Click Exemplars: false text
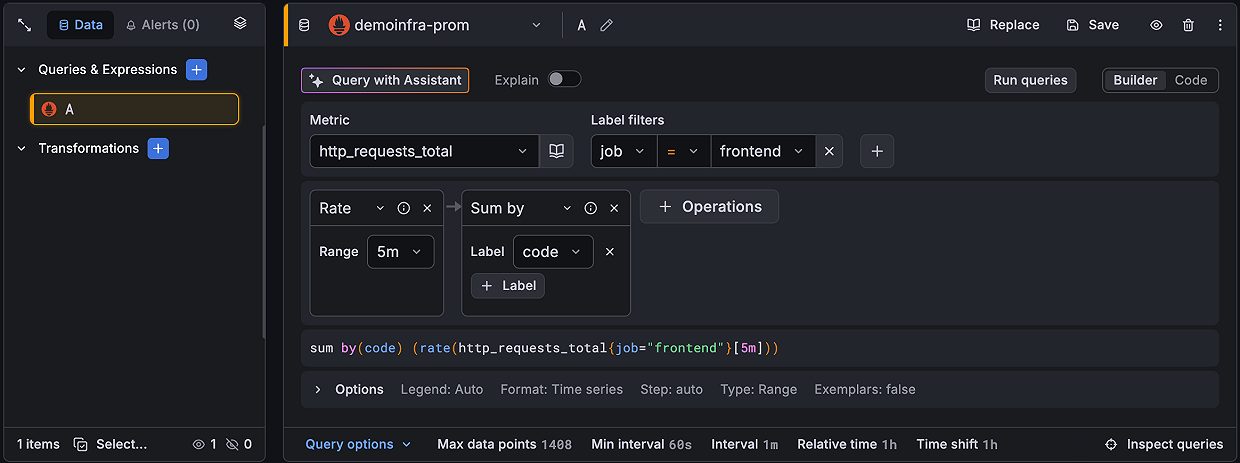 pyautogui.click(x=865, y=389)
